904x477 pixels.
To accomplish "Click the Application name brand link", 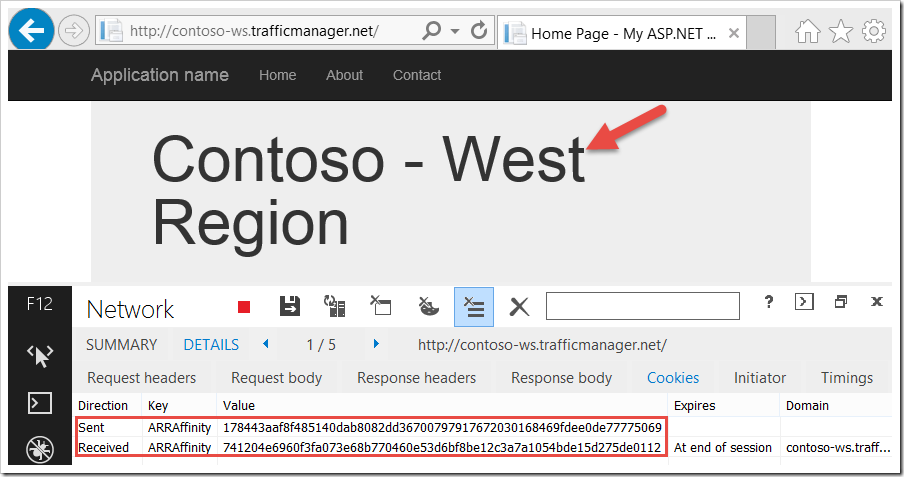I will (160, 75).
